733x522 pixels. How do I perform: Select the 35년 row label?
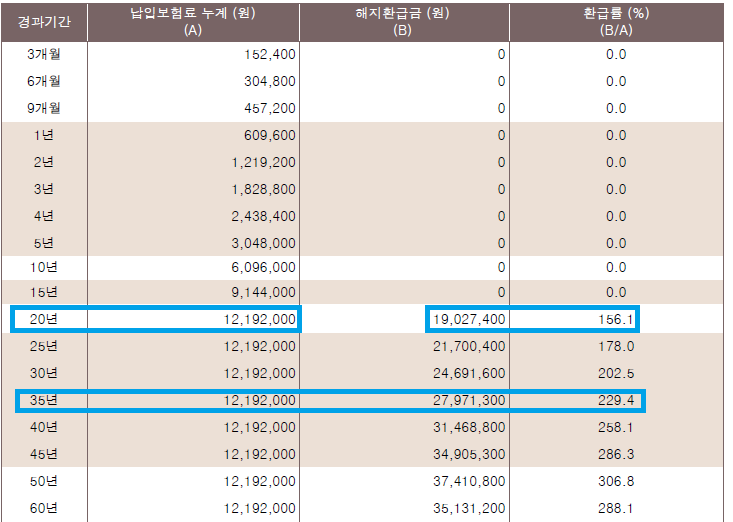(44, 400)
